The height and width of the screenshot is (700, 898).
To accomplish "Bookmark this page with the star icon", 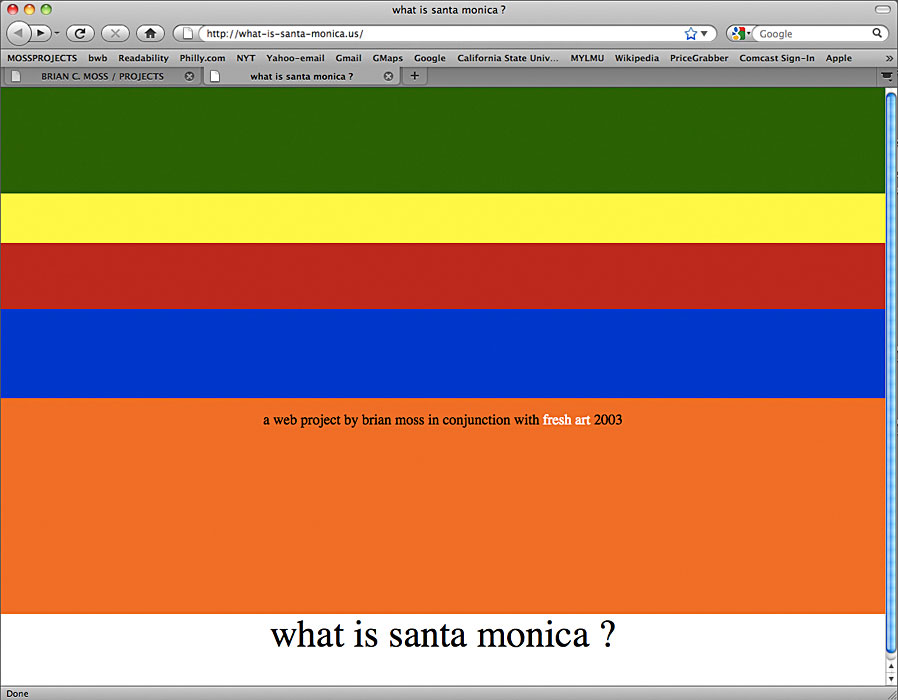I will [x=690, y=33].
